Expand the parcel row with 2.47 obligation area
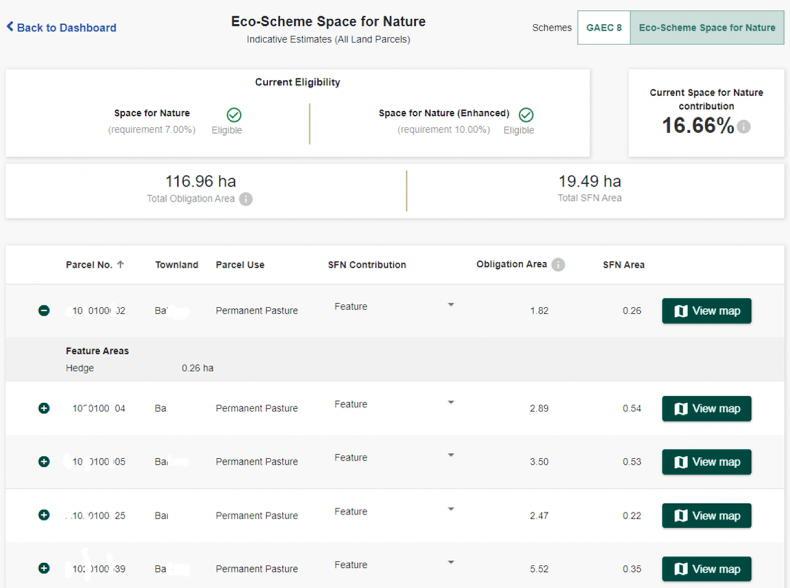This screenshot has width=790, height=588. point(44,515)
